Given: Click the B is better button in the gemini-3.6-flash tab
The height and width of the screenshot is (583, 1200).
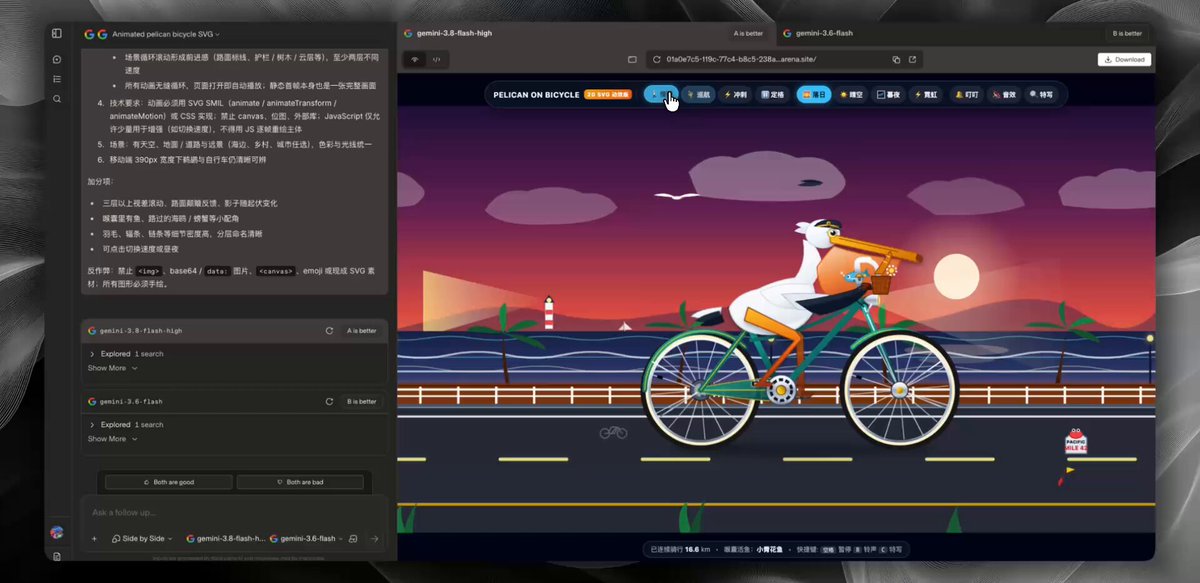Looking at the screenshot, I should pyautogui.click(x=1126, y=33).
